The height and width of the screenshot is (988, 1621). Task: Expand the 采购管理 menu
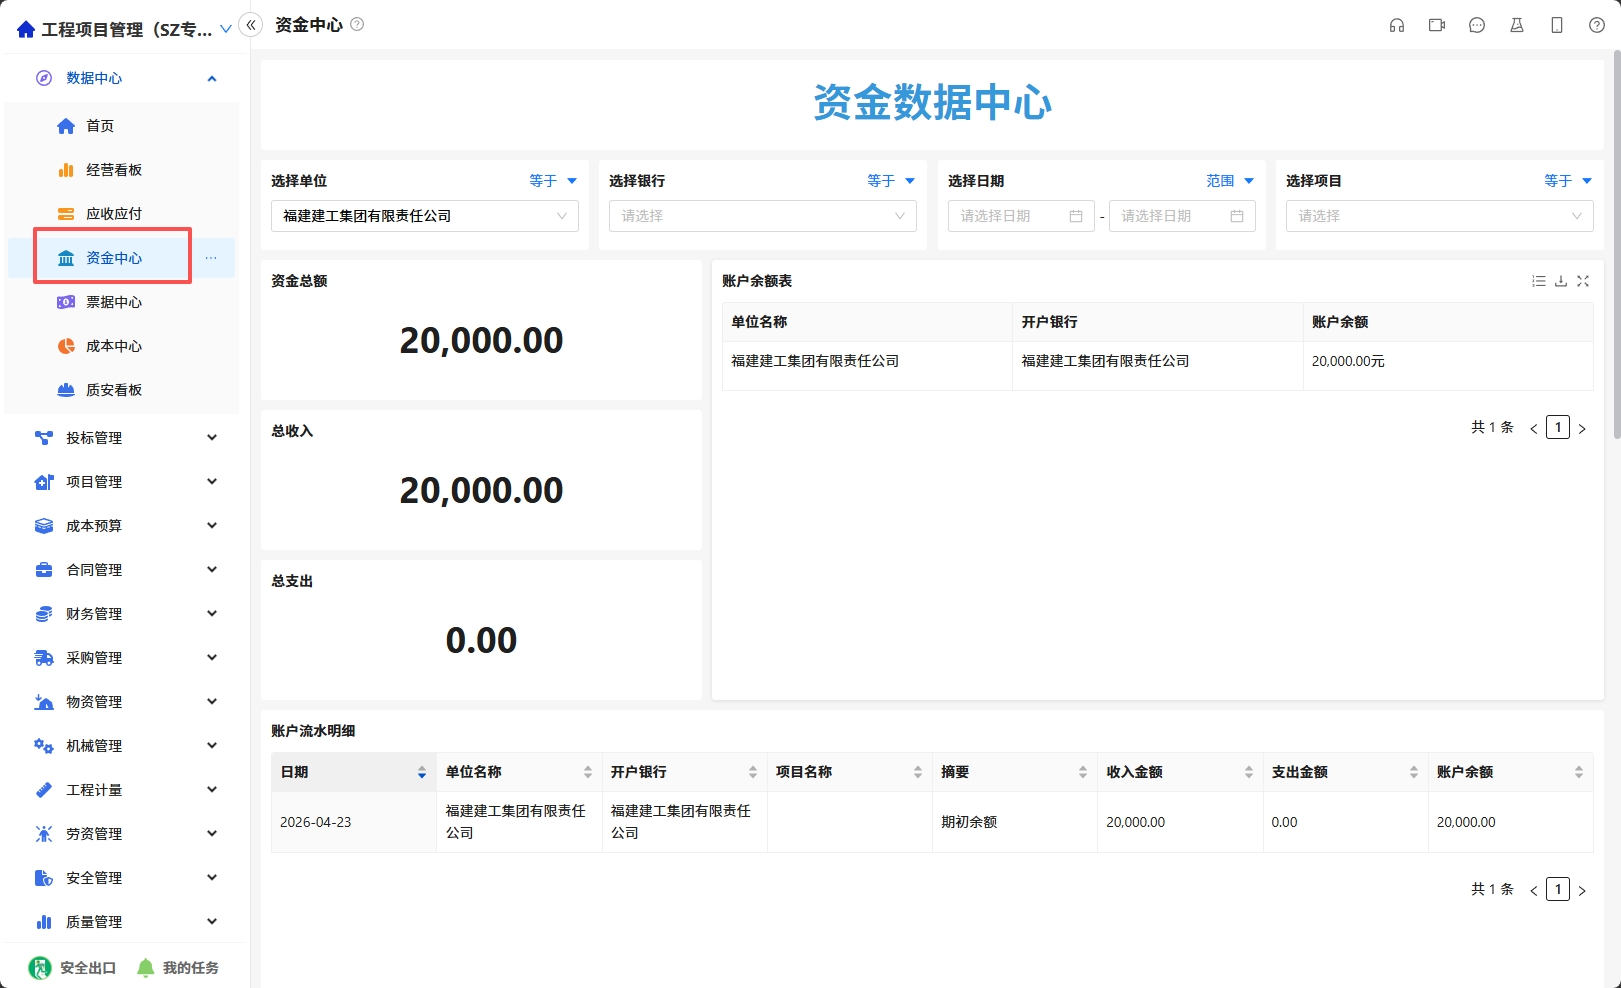coord(212,658)
